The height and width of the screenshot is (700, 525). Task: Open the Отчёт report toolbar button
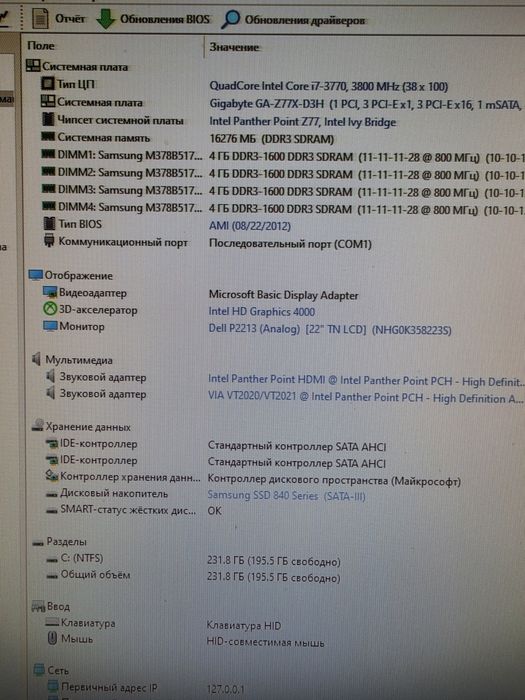pos(58,19)
